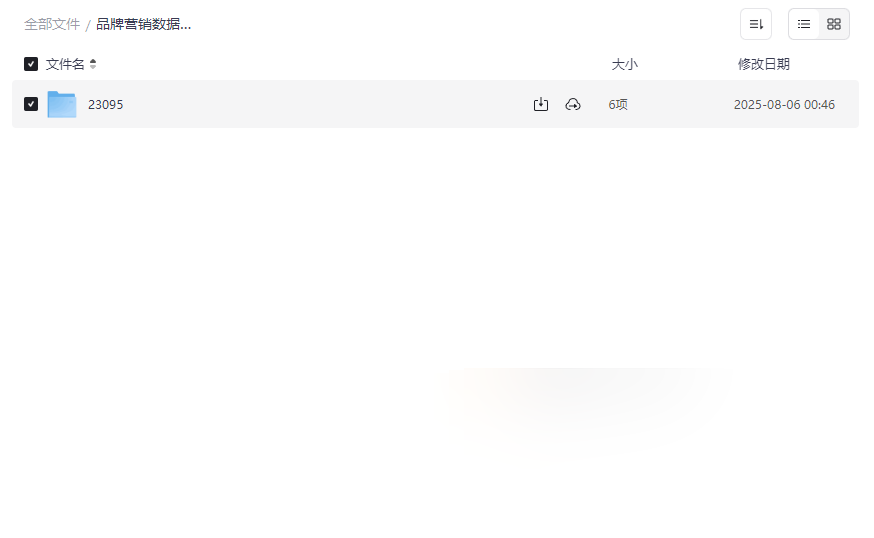Go back to 全部文件 breadcrumb
The image size is (874, 538).
point(52,25)
